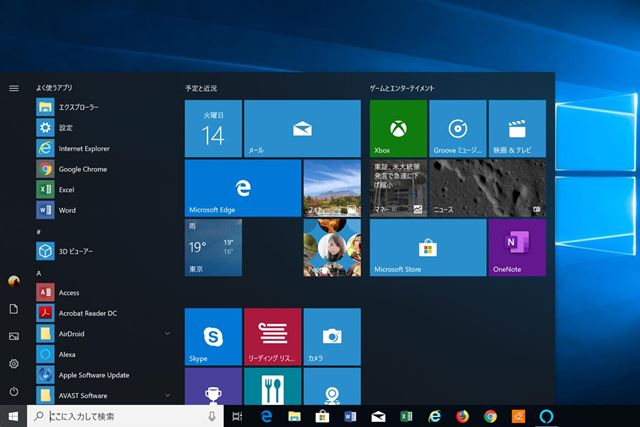Click the microphone icon in search box

[x=212, y=416]
